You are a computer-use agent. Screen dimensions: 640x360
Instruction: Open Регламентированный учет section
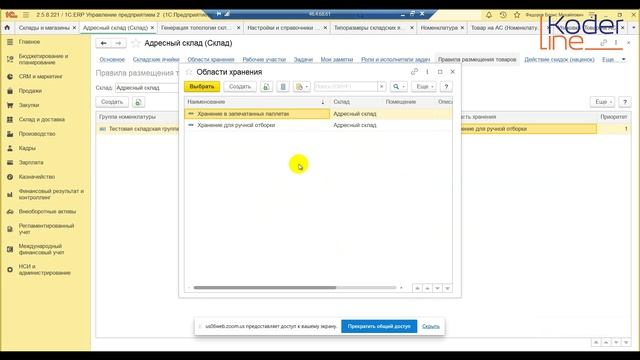click(46, 229)
